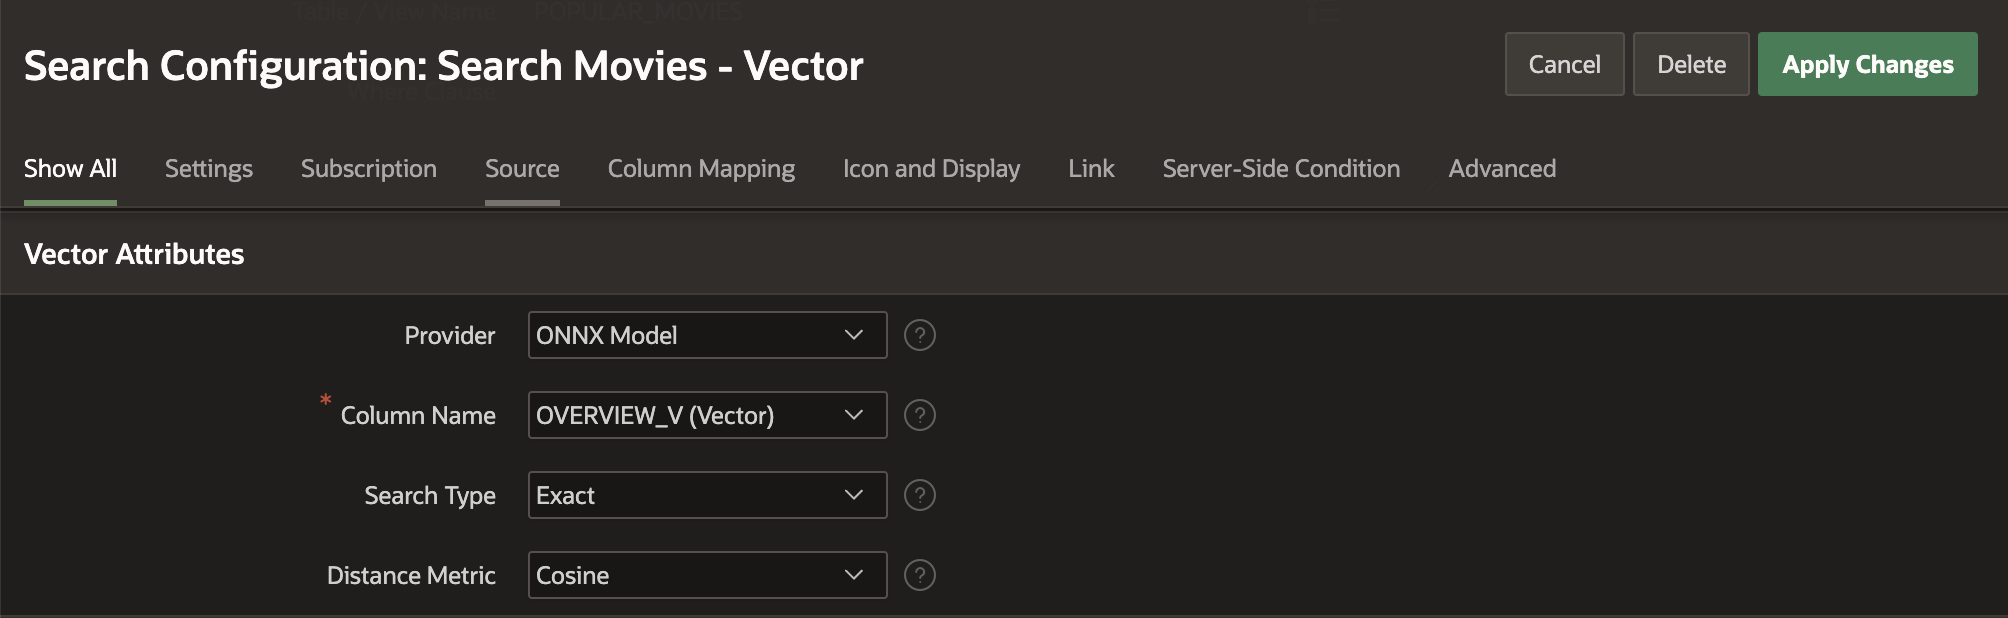2008x618 pixels.
Task: Click the Cancel button
Action: [x=1564, y=64]
